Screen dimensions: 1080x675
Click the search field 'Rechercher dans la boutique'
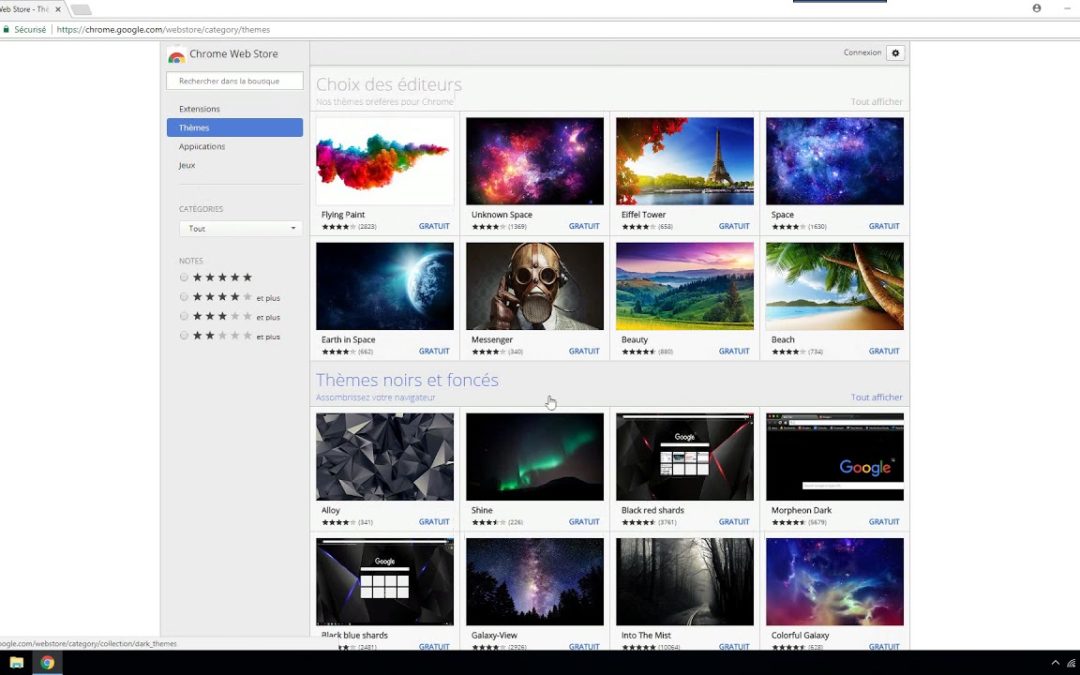click(234, 81)
